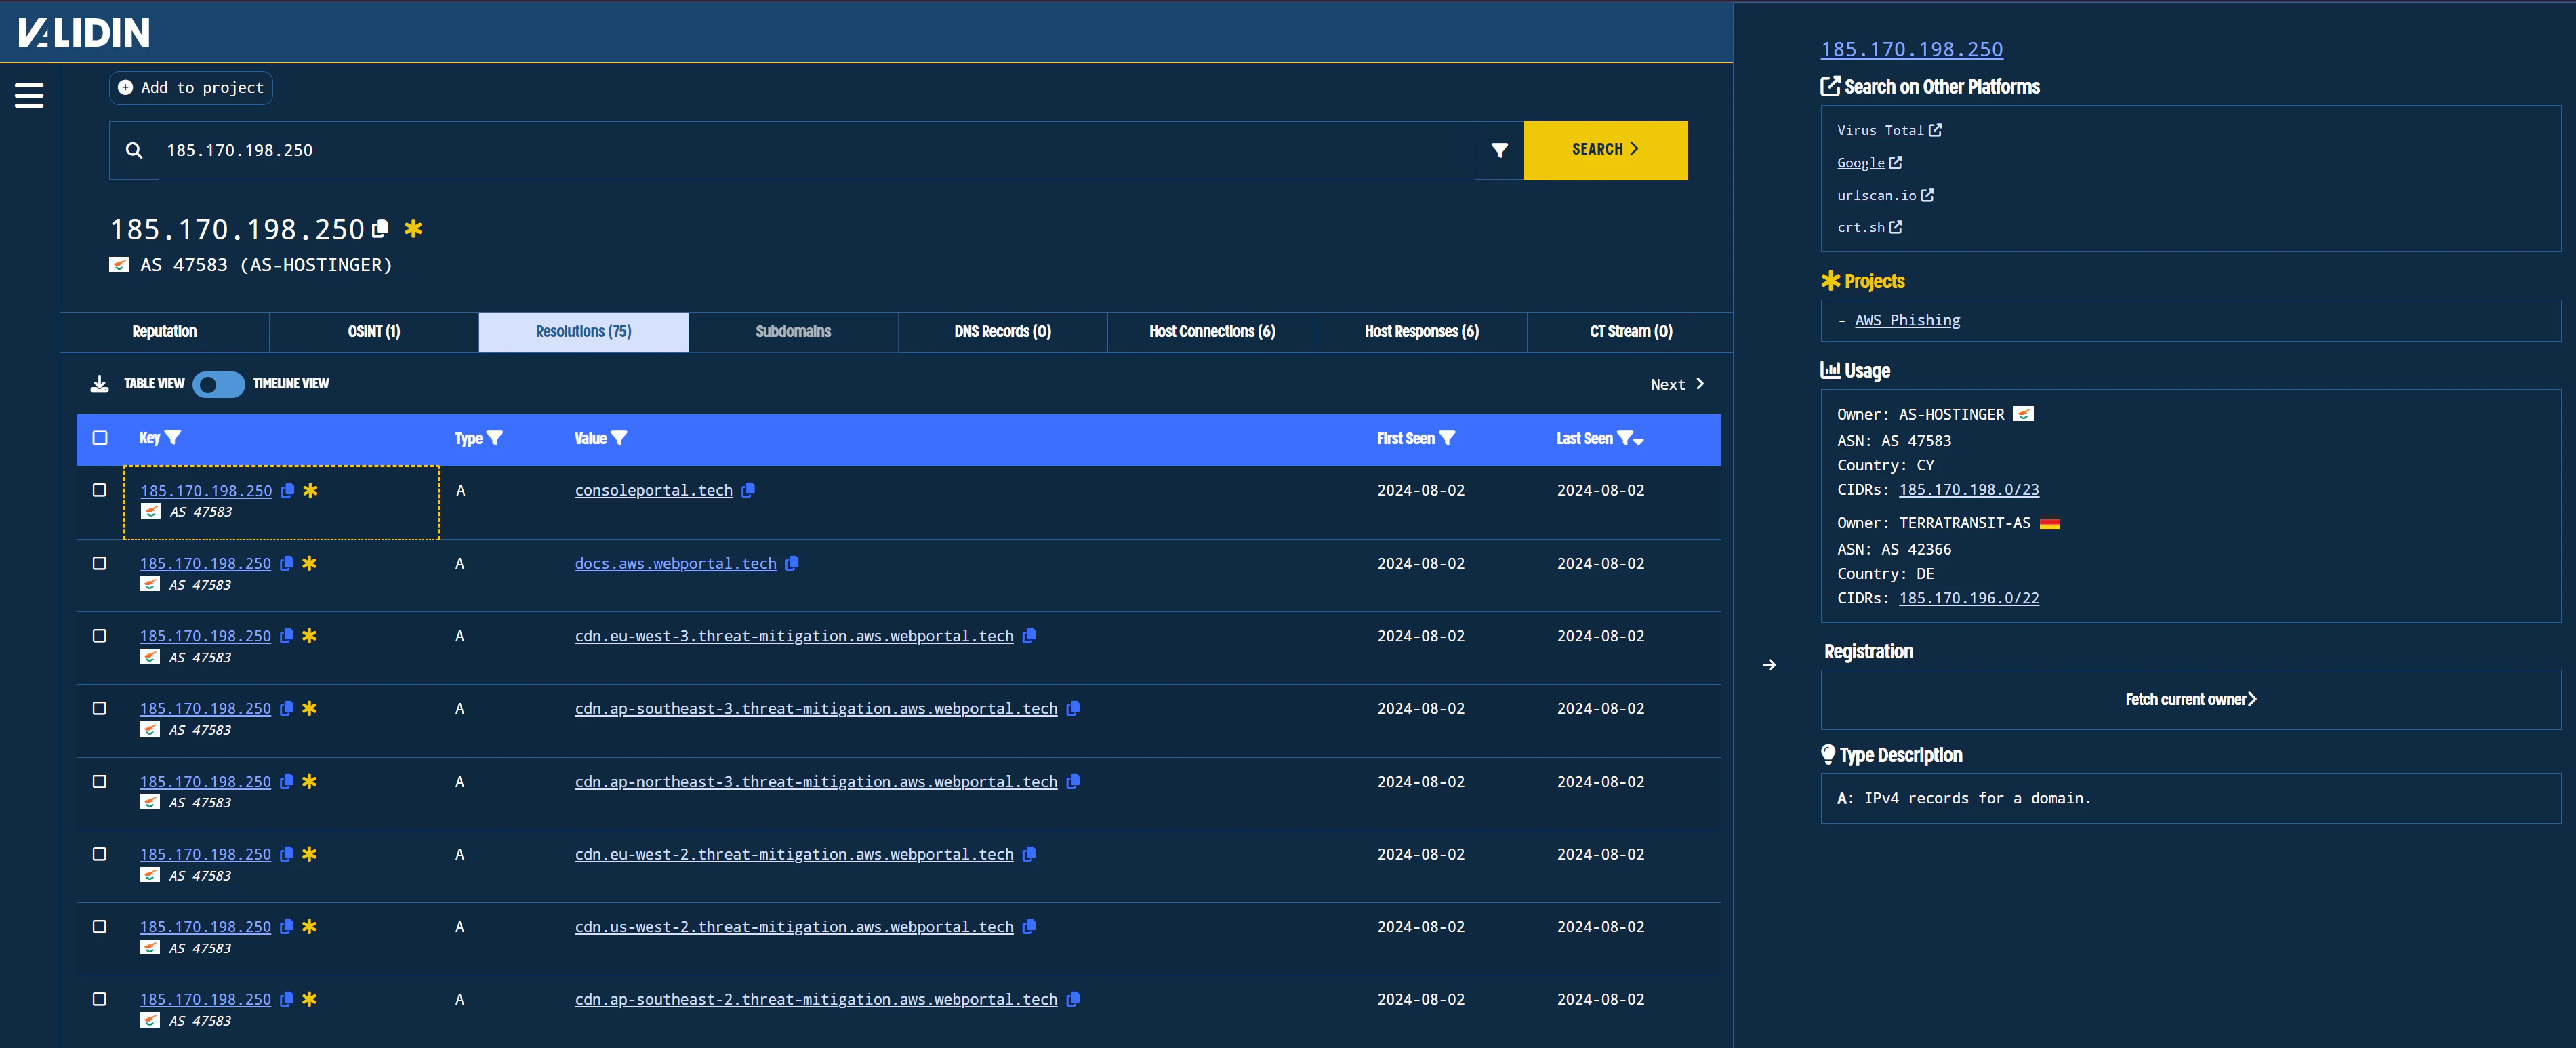2576x1048 pixels.
Task: Open the OSINT (1) tab
Action: 374,332
